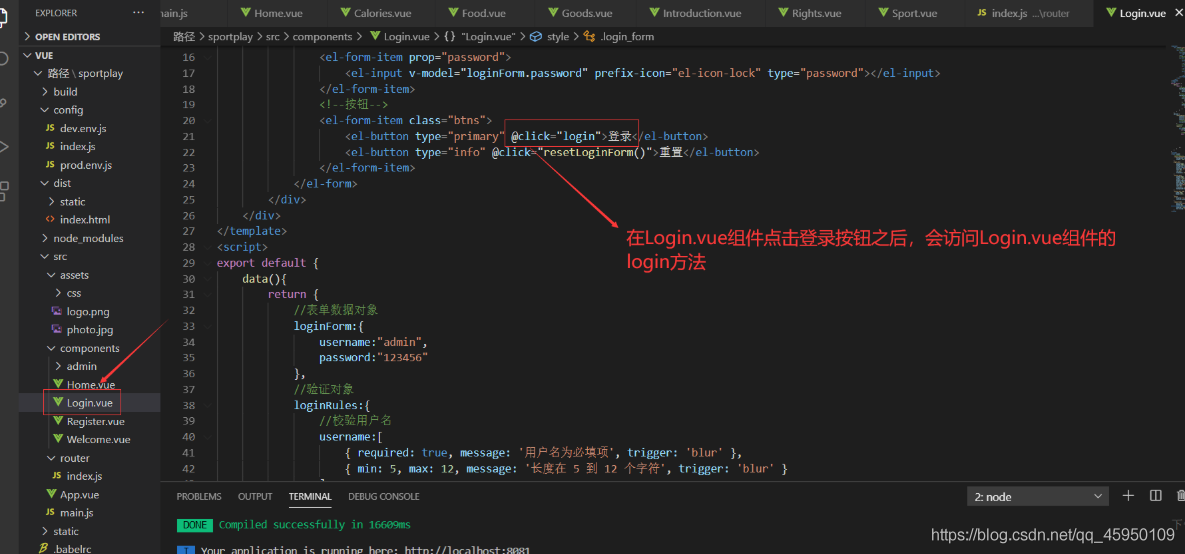Open Explorer more actions ellipsis menu
The image size is (1185, 554).
138,13
